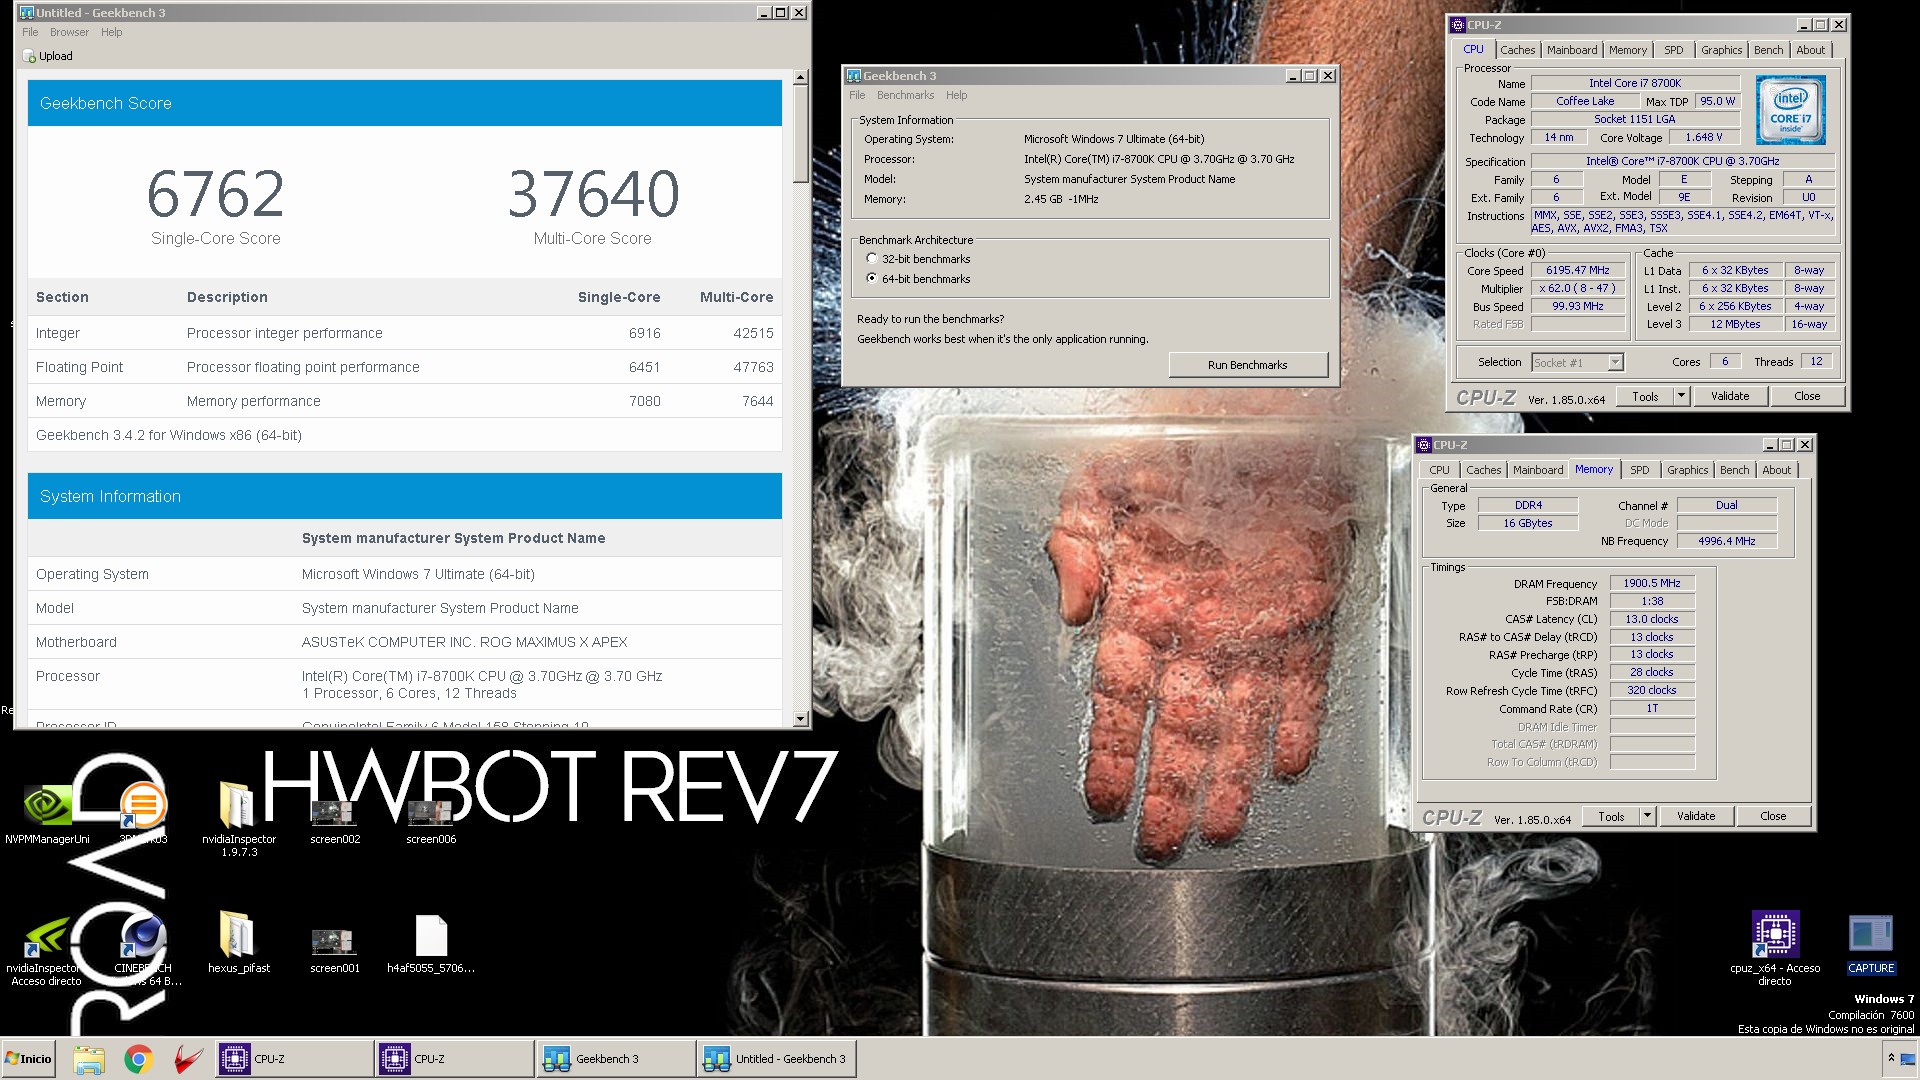
Task: Switch to Geekbench 3 taskbar window
Action: (x=616, y=1059)
